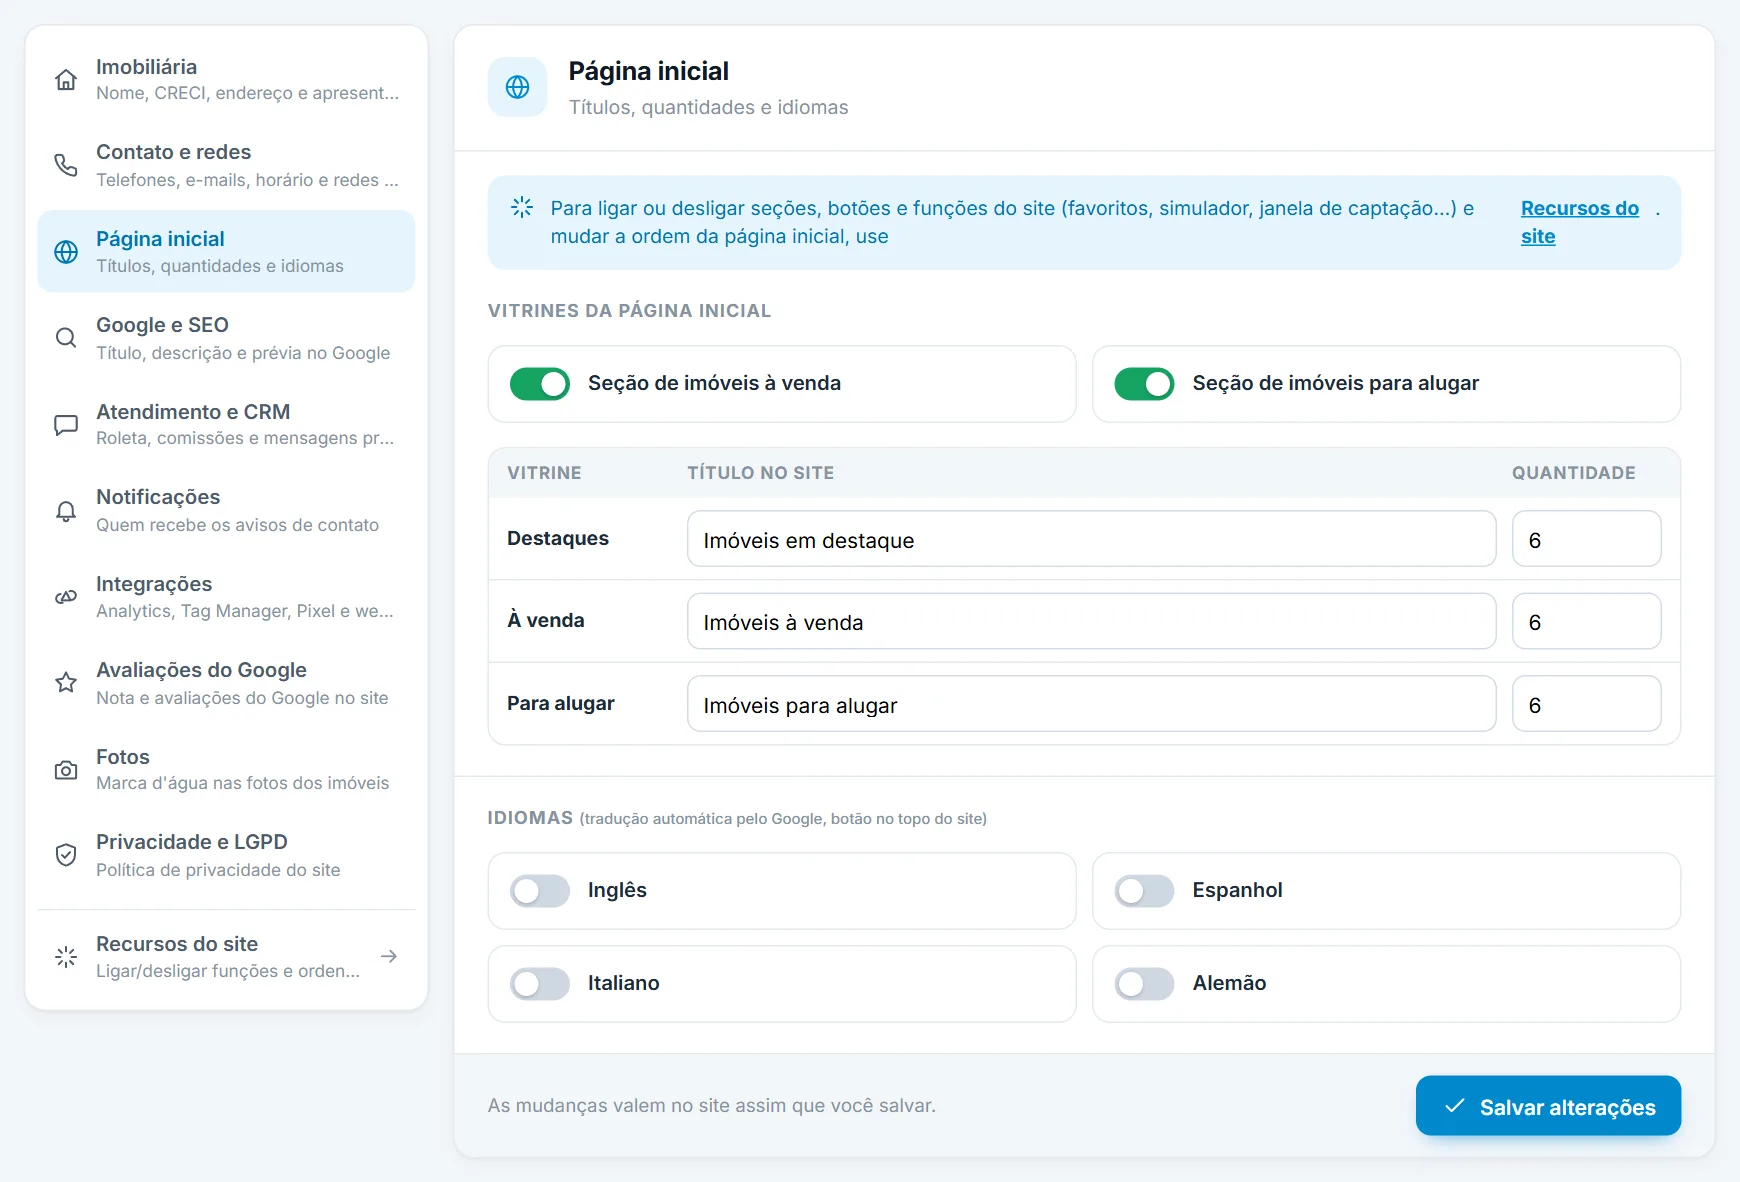Click the phone icon for Contato e redes
This screenshot has height=1182, width=1740.
point(66,165)
